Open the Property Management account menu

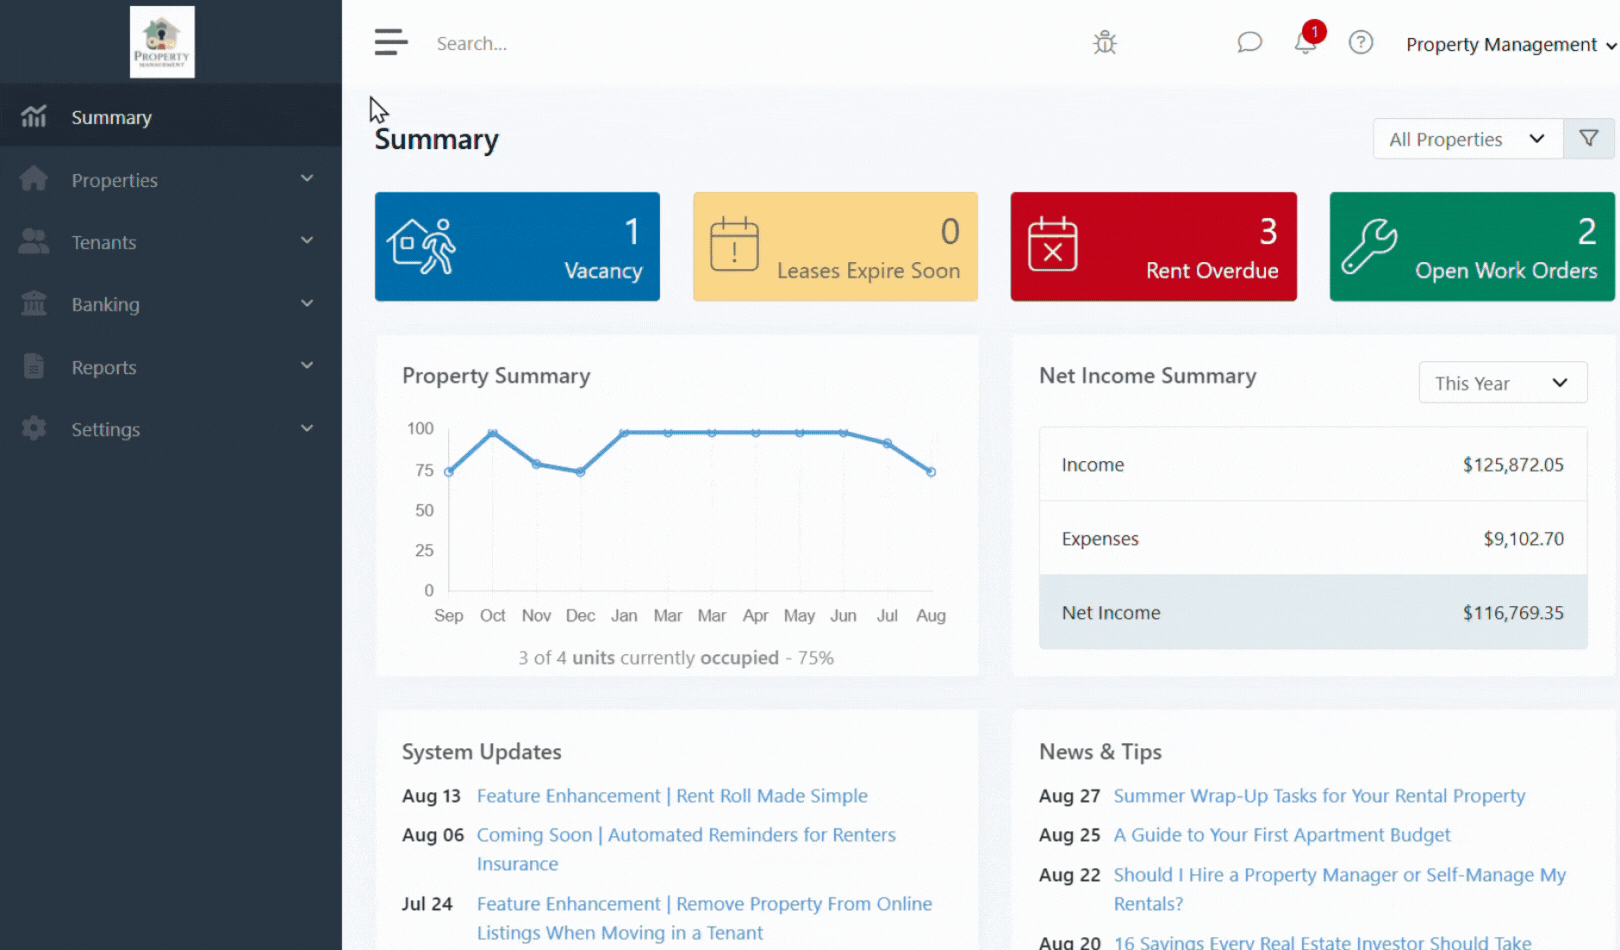(1509, 45)
